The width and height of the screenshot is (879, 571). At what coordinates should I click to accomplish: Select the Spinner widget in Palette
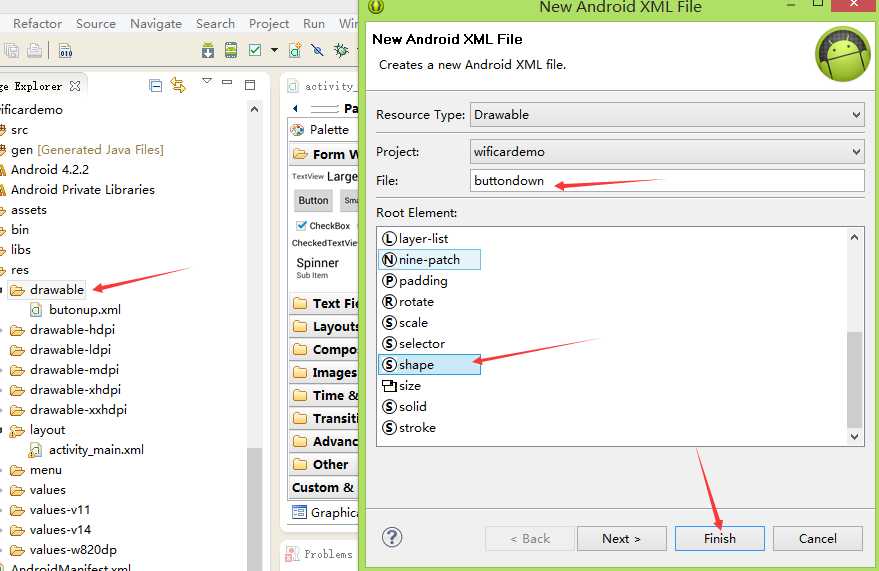pos(318,267)
